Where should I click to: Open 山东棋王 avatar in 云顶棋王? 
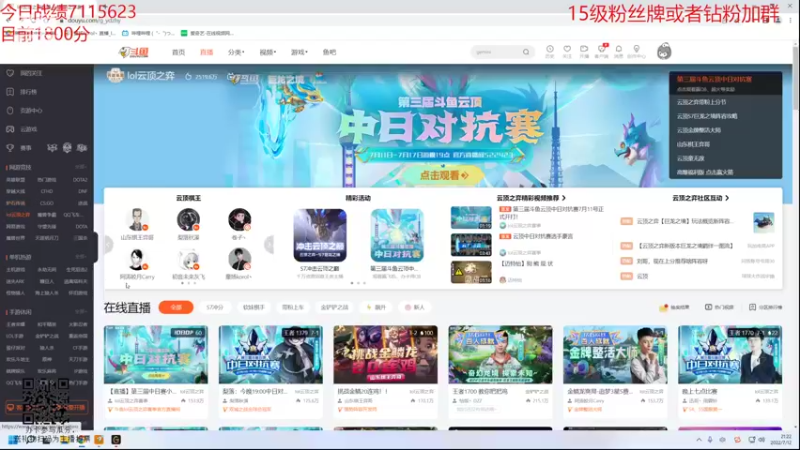coord(137,219)
